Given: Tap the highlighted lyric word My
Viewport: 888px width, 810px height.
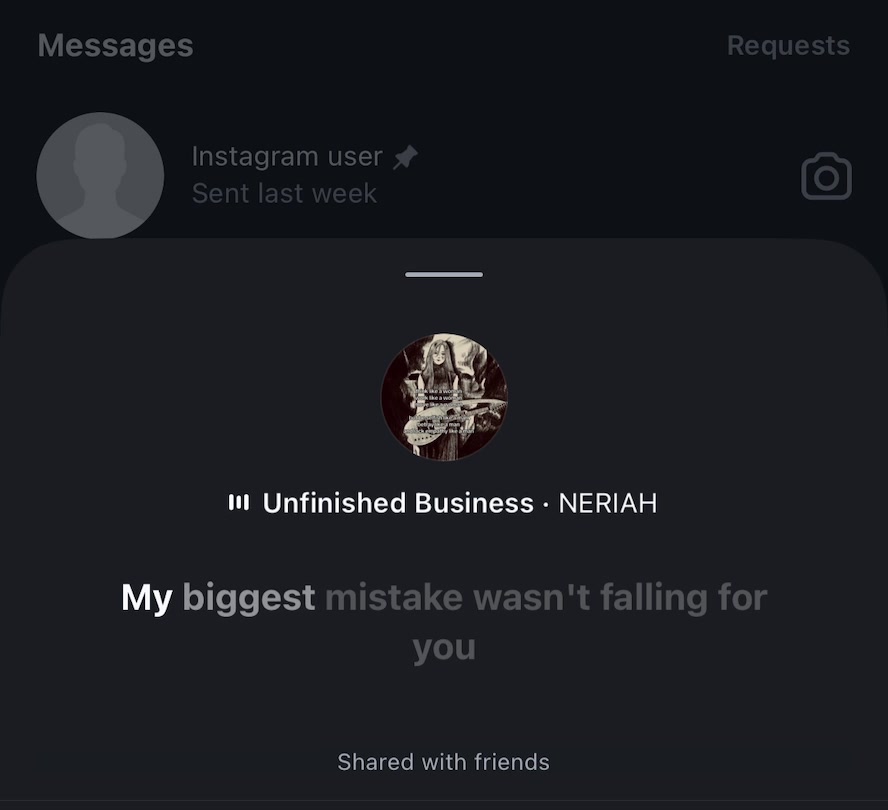Looking at the screenshot, I should tap(147, 599).
